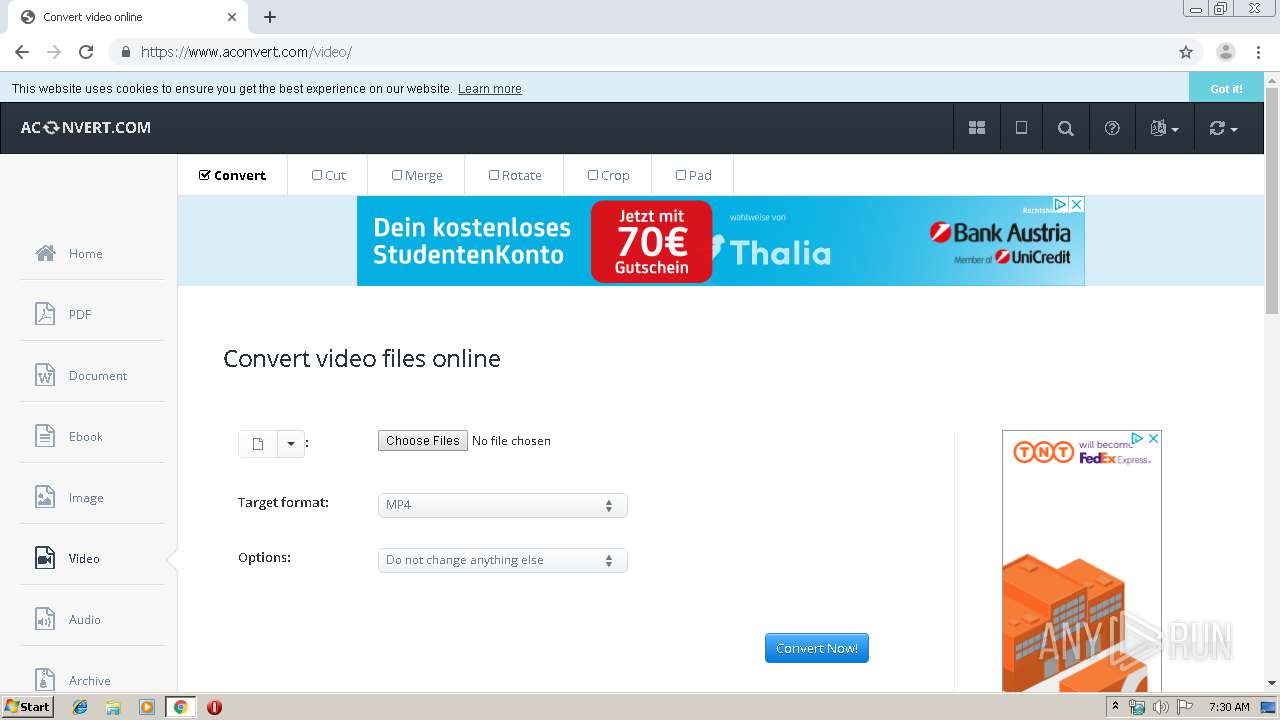Select the Convert checkbox tab

click(233, 175)
